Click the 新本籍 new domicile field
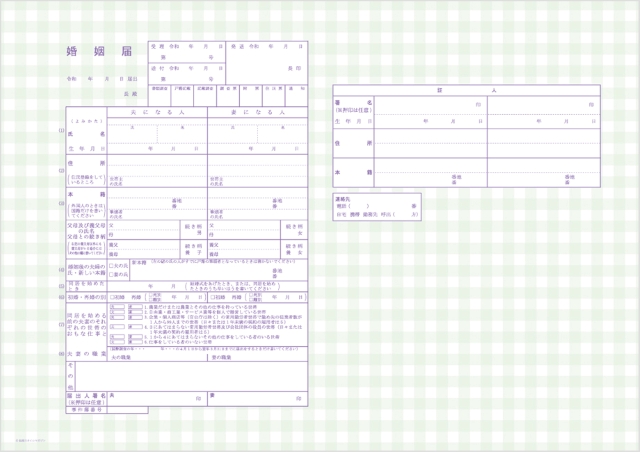Screen dimensions: 640x452 tap(218, 270)
